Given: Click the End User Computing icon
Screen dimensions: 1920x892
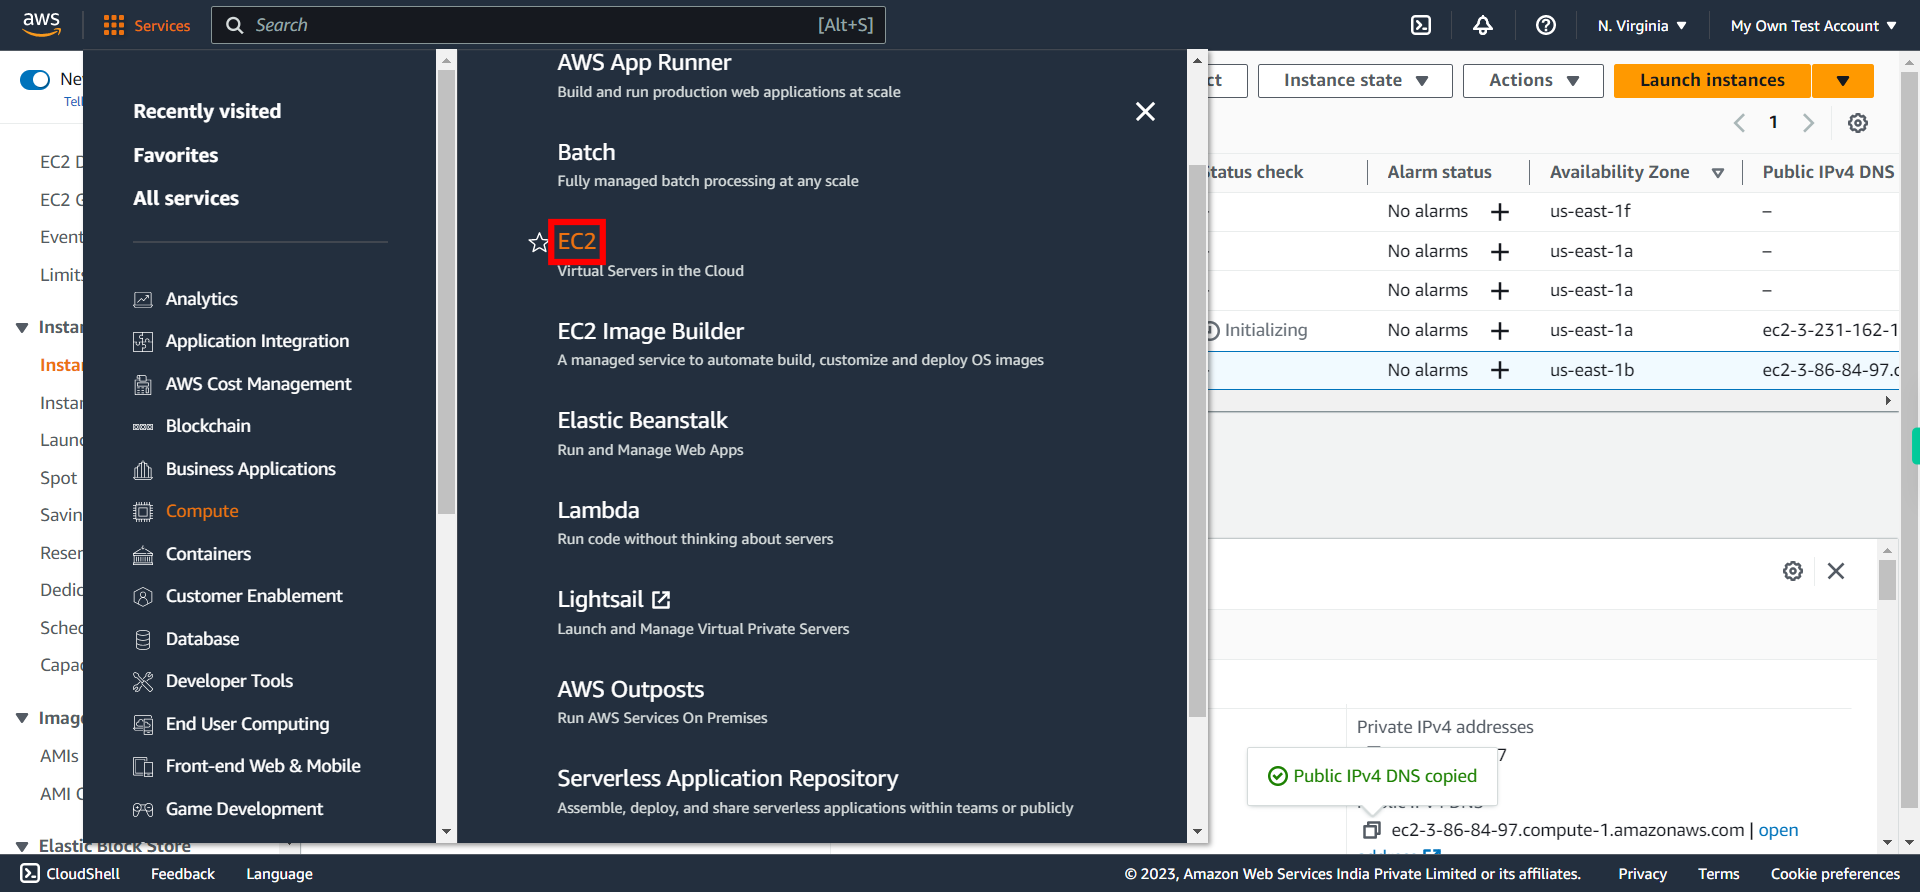Looking at the screenshot, I should [x=143, y=725].
